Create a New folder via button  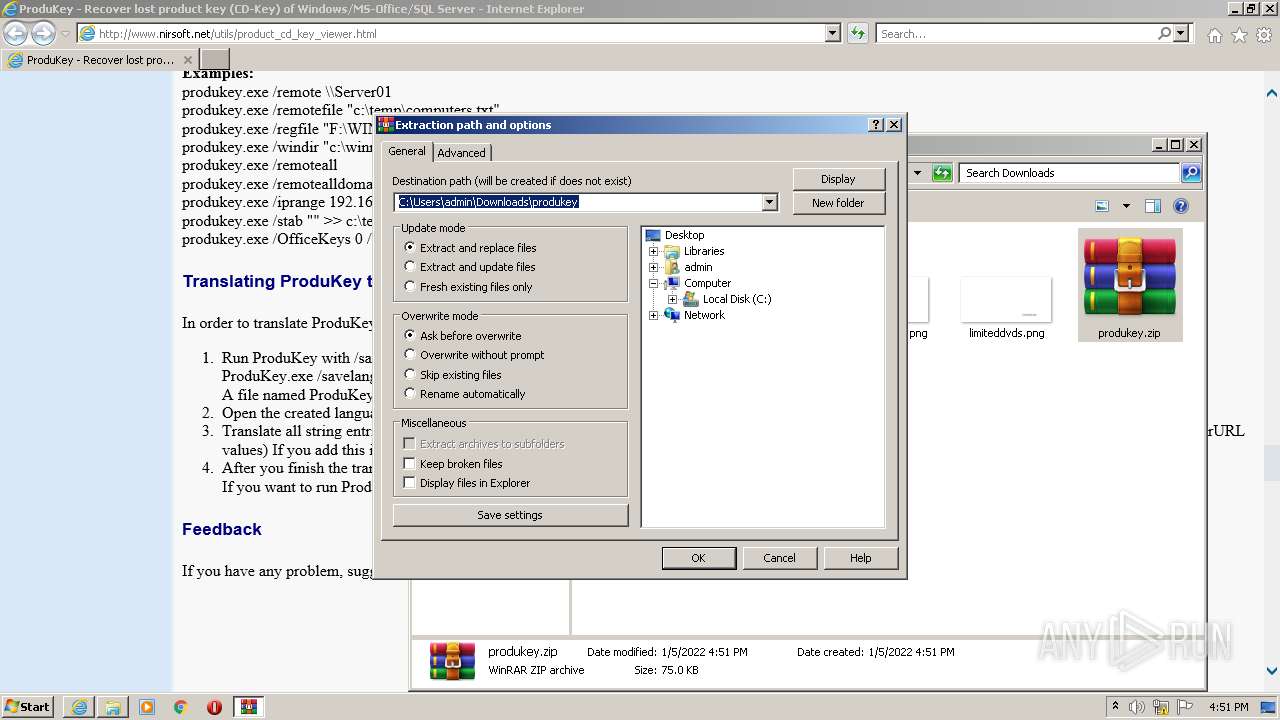click(x=838, y=203)
